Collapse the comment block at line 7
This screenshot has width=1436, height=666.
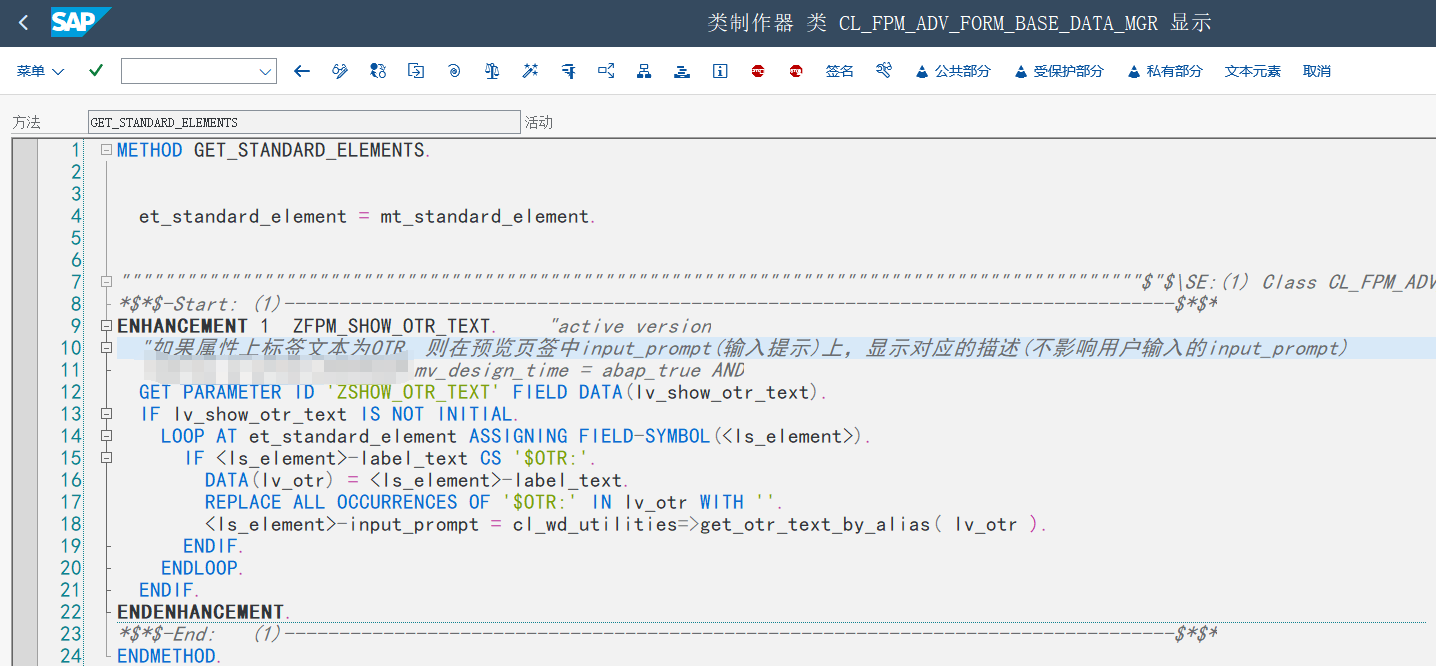click(x=106, y=282)
